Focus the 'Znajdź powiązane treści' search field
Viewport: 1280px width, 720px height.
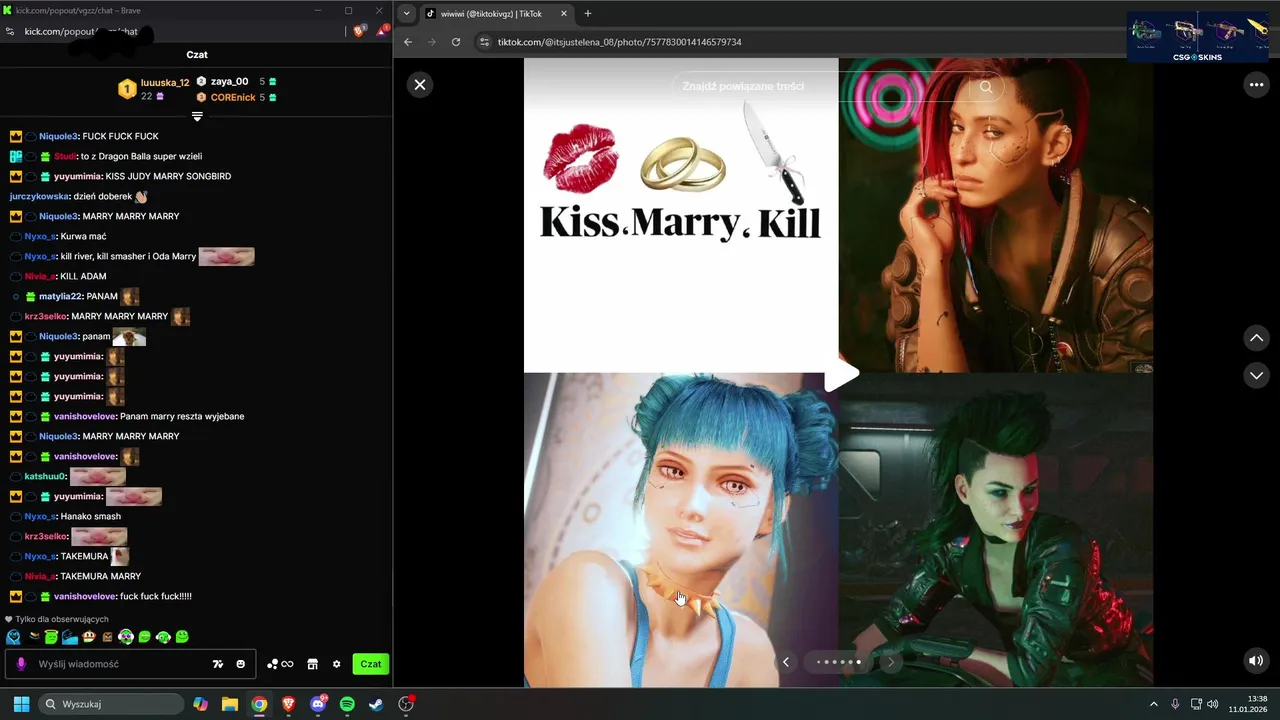(x=820, y=86)
